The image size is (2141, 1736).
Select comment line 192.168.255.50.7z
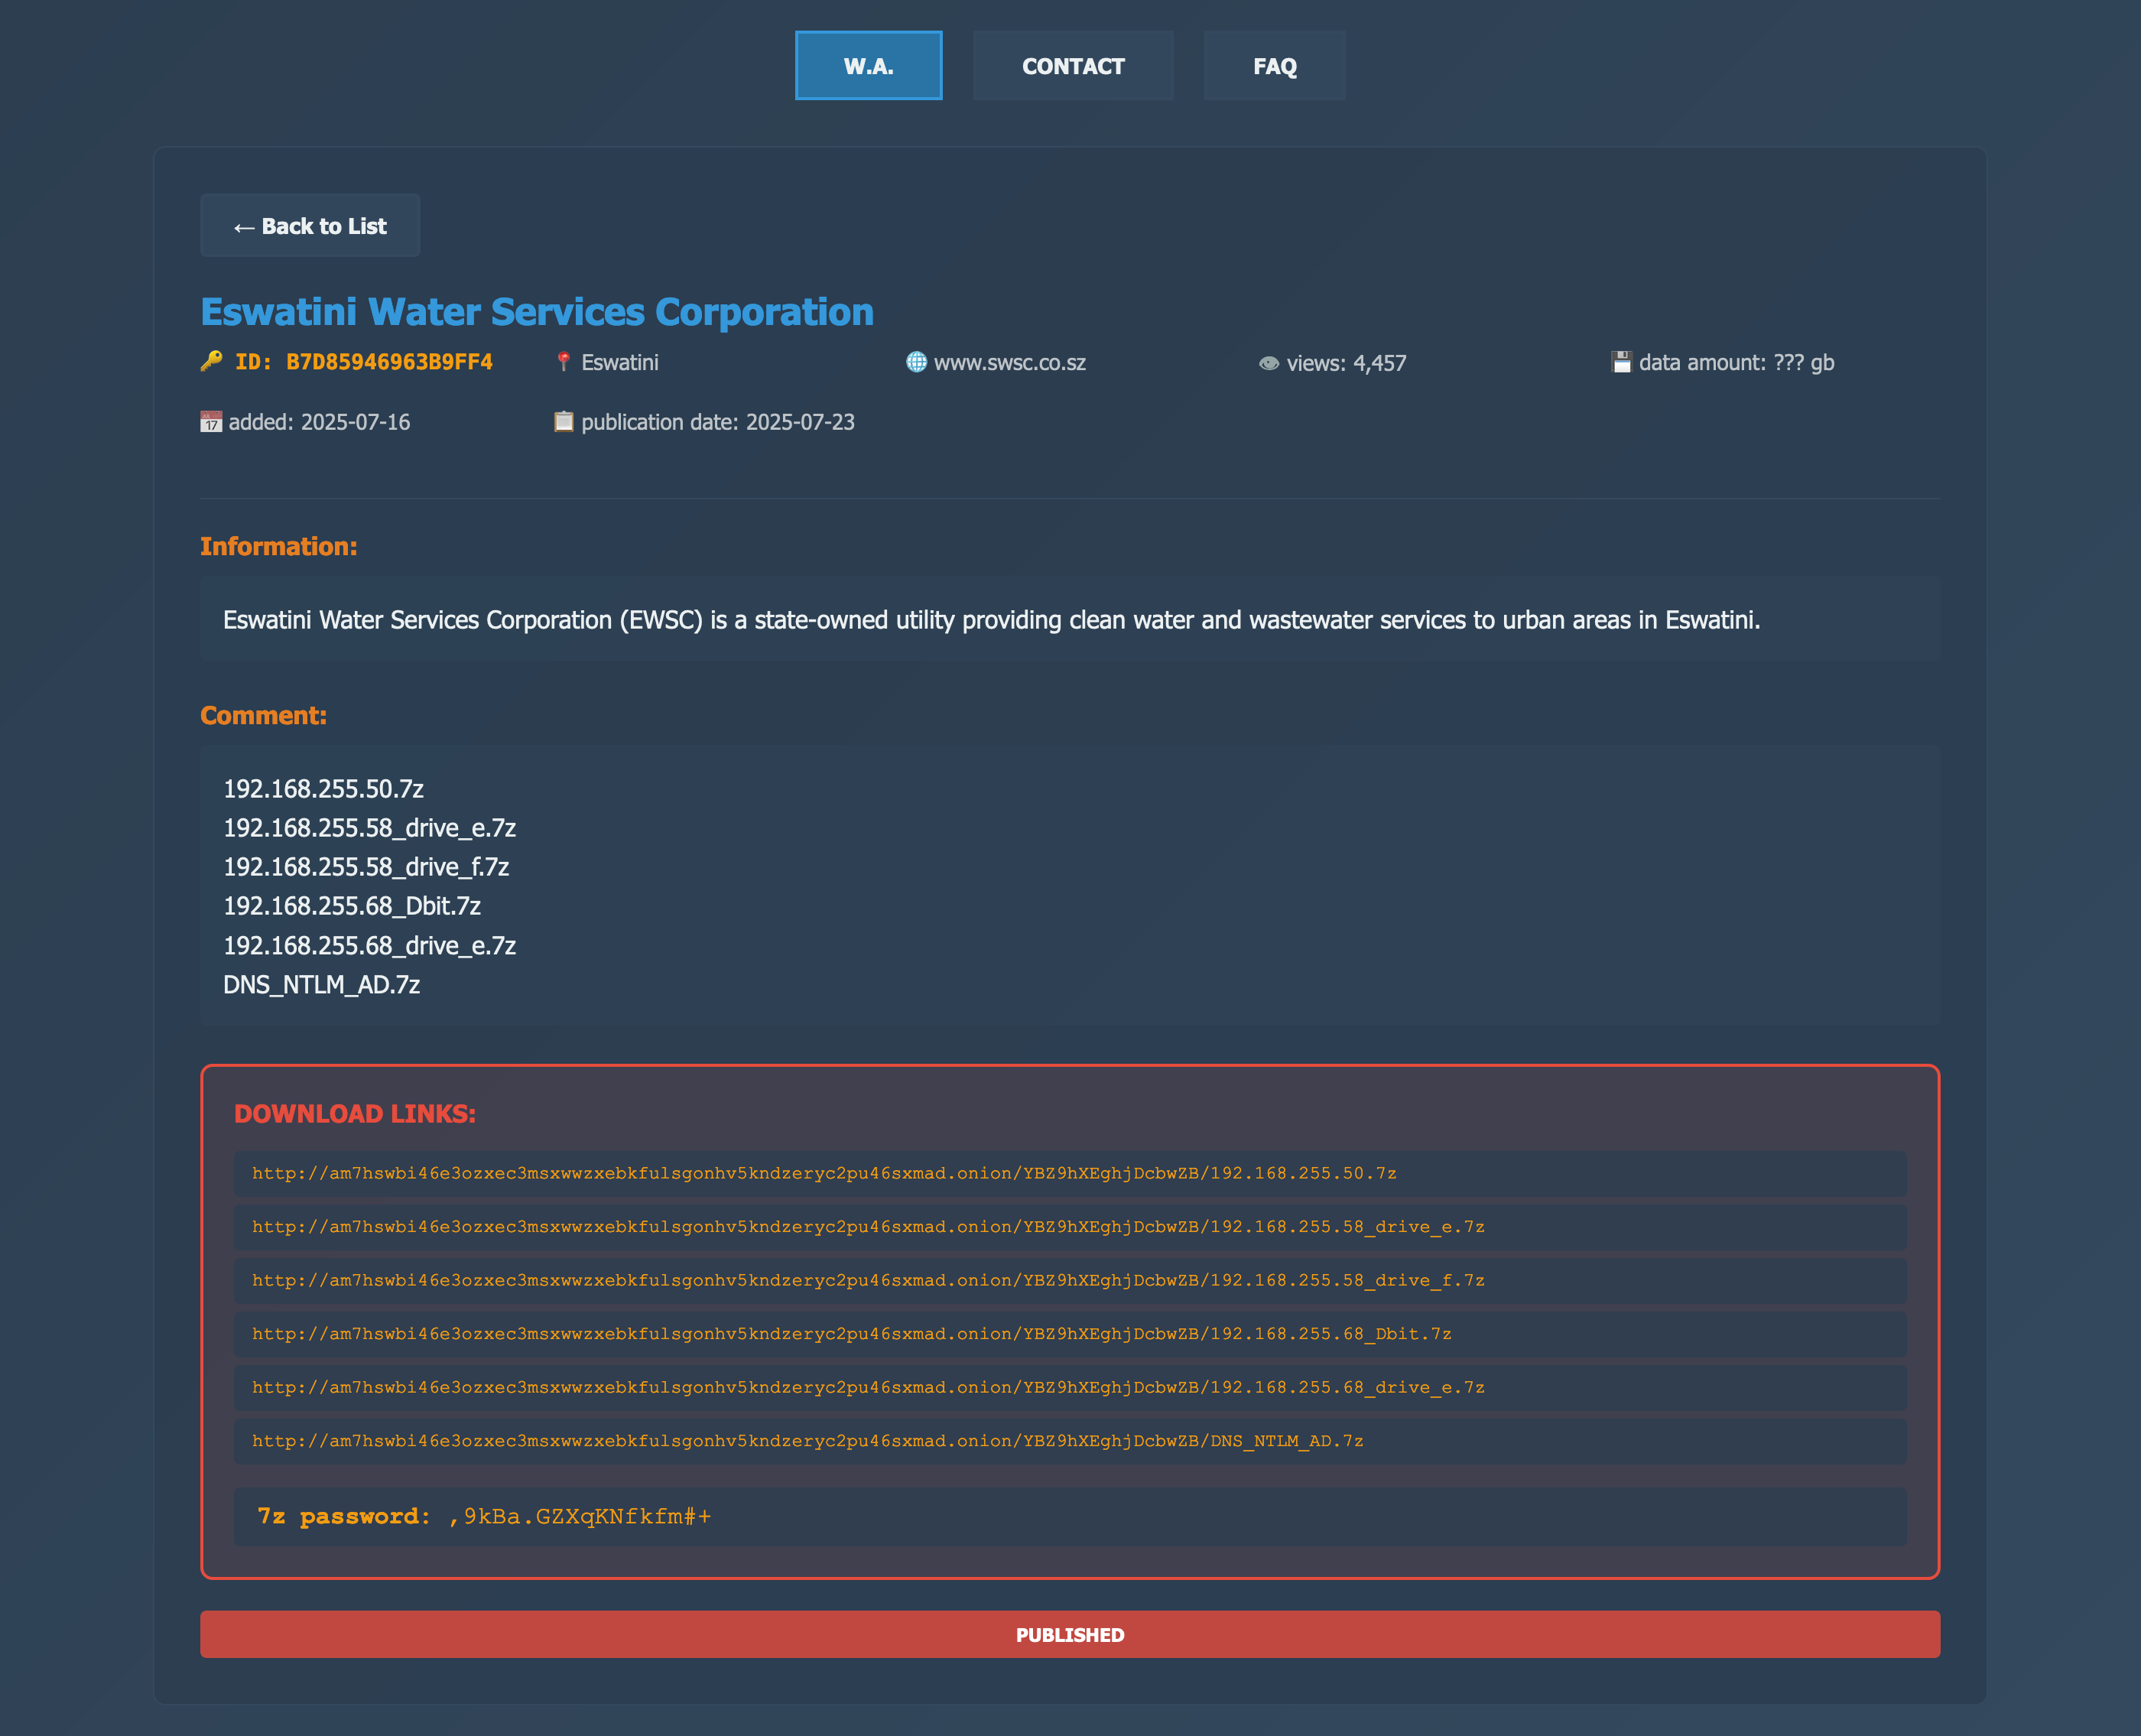click(x=324, y=789)
